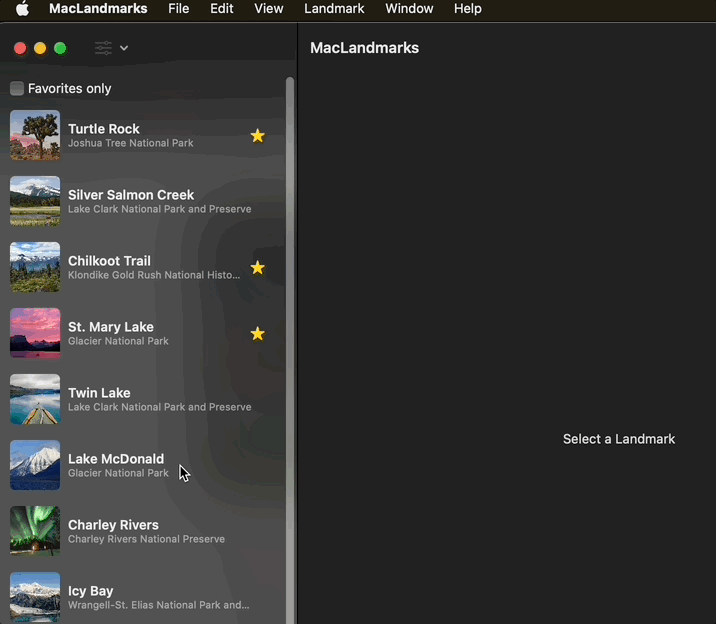The width and height of the screenshot is (716, 624).
Task: Select the Turtle Rock landmark name
Action: click(104, 129)
